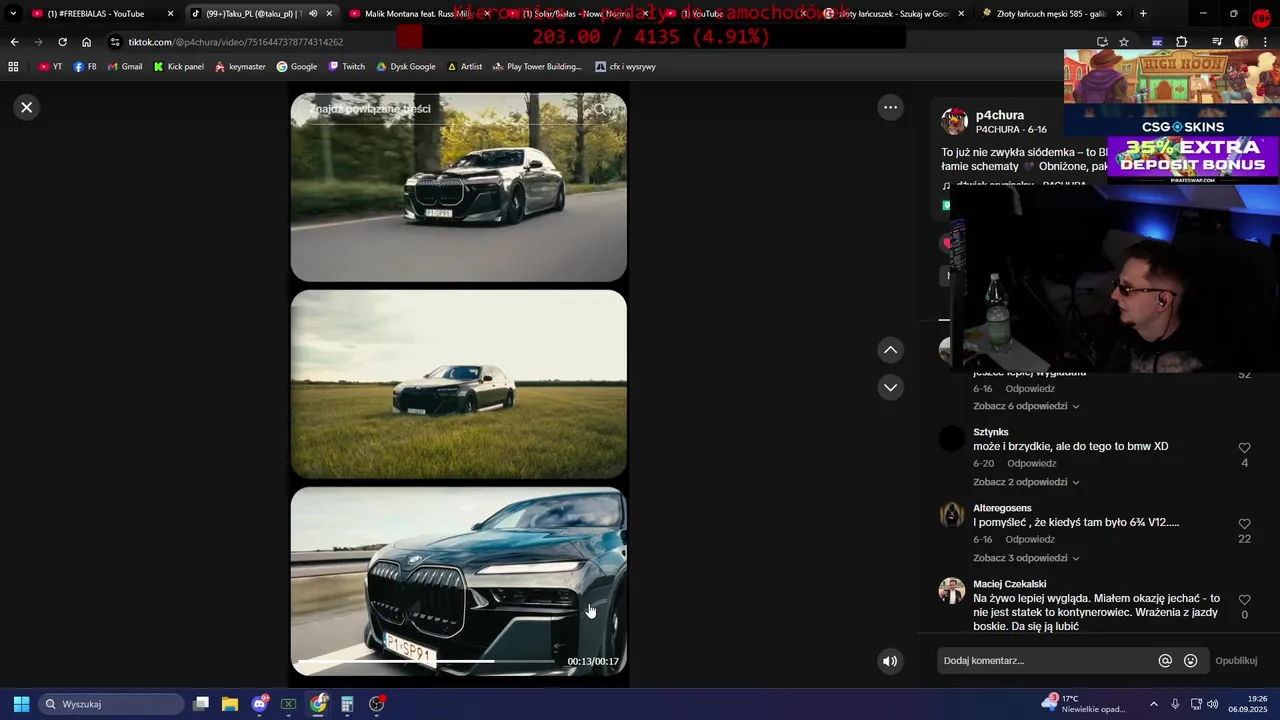Switch to the Złoty łańcuch męski 585 tab
1280x720 pixels.
pyautogui.click(x=1052, y=14)
